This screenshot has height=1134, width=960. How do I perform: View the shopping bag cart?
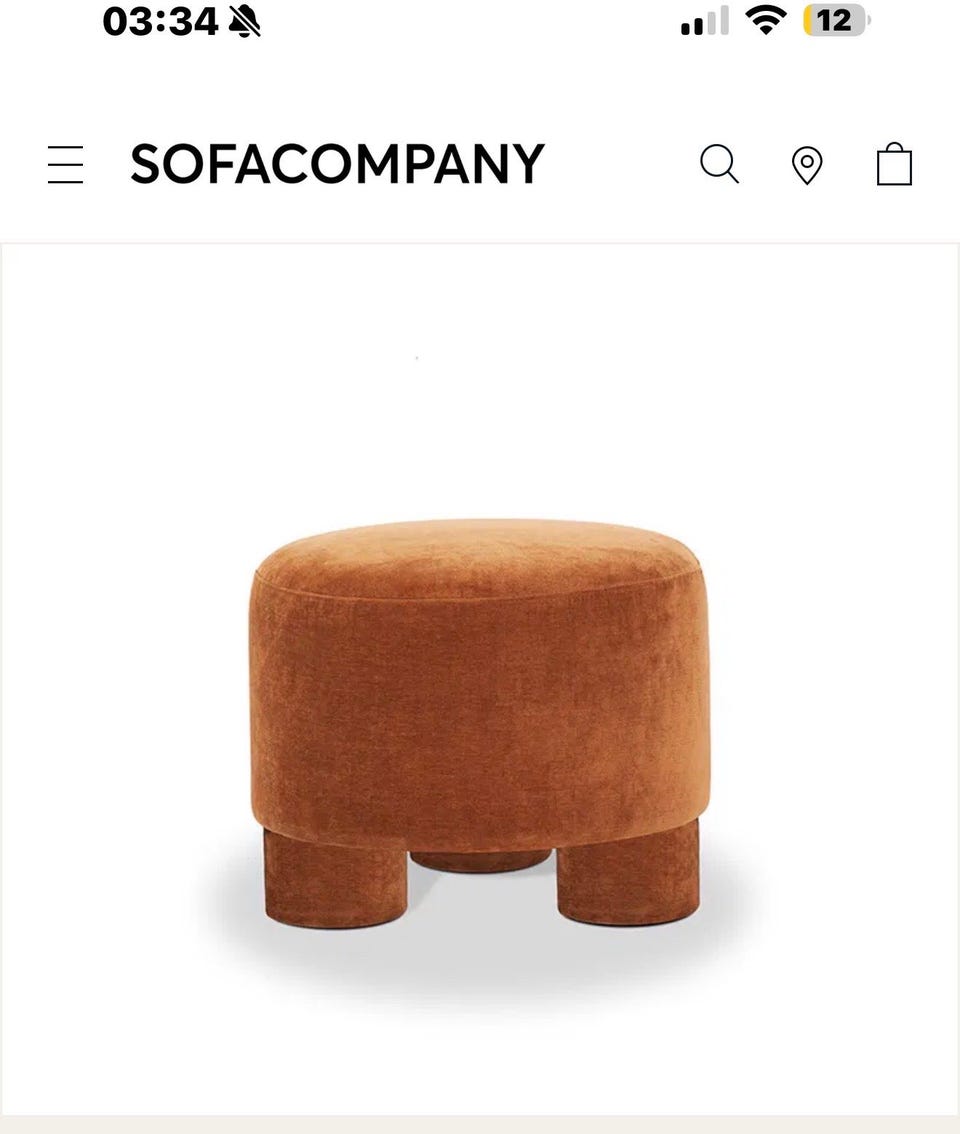[894, 163]
